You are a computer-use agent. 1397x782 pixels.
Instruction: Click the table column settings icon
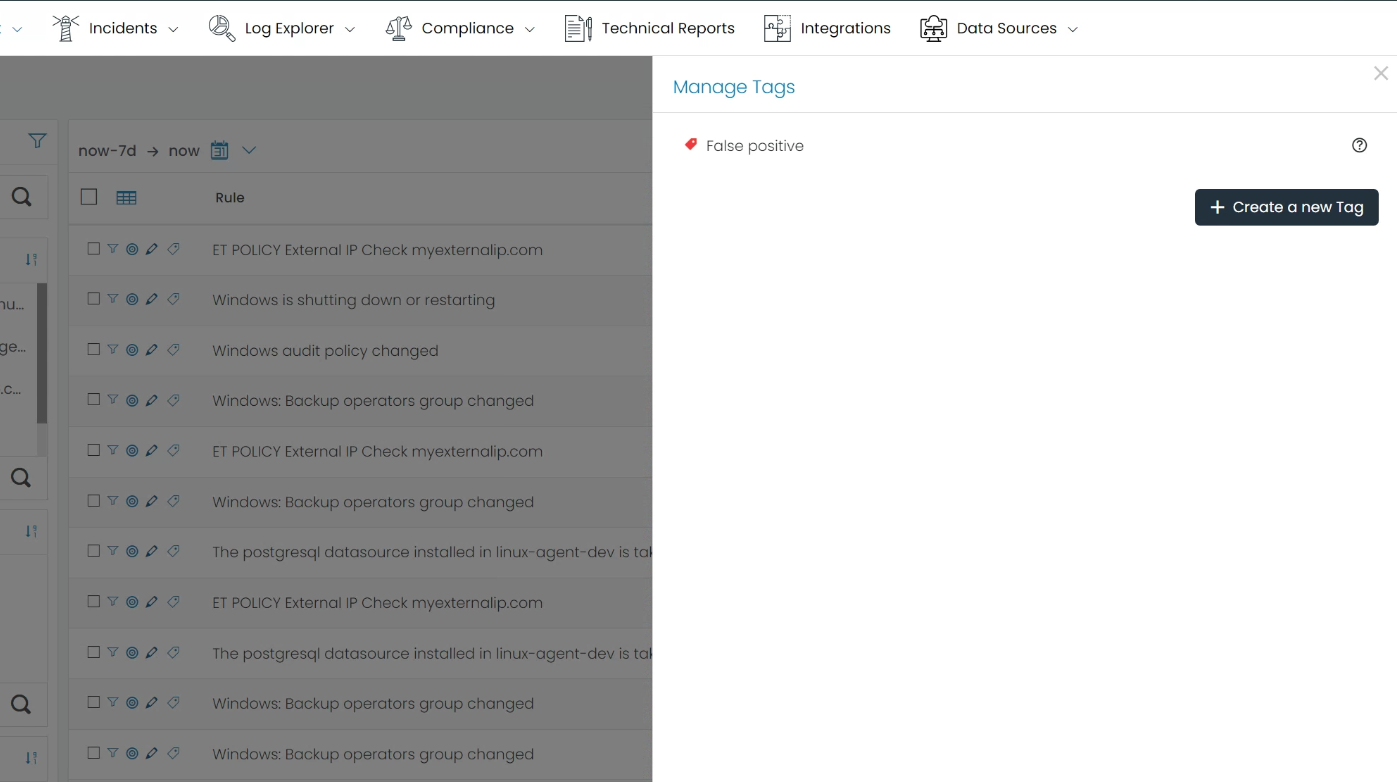pos(126,197)
